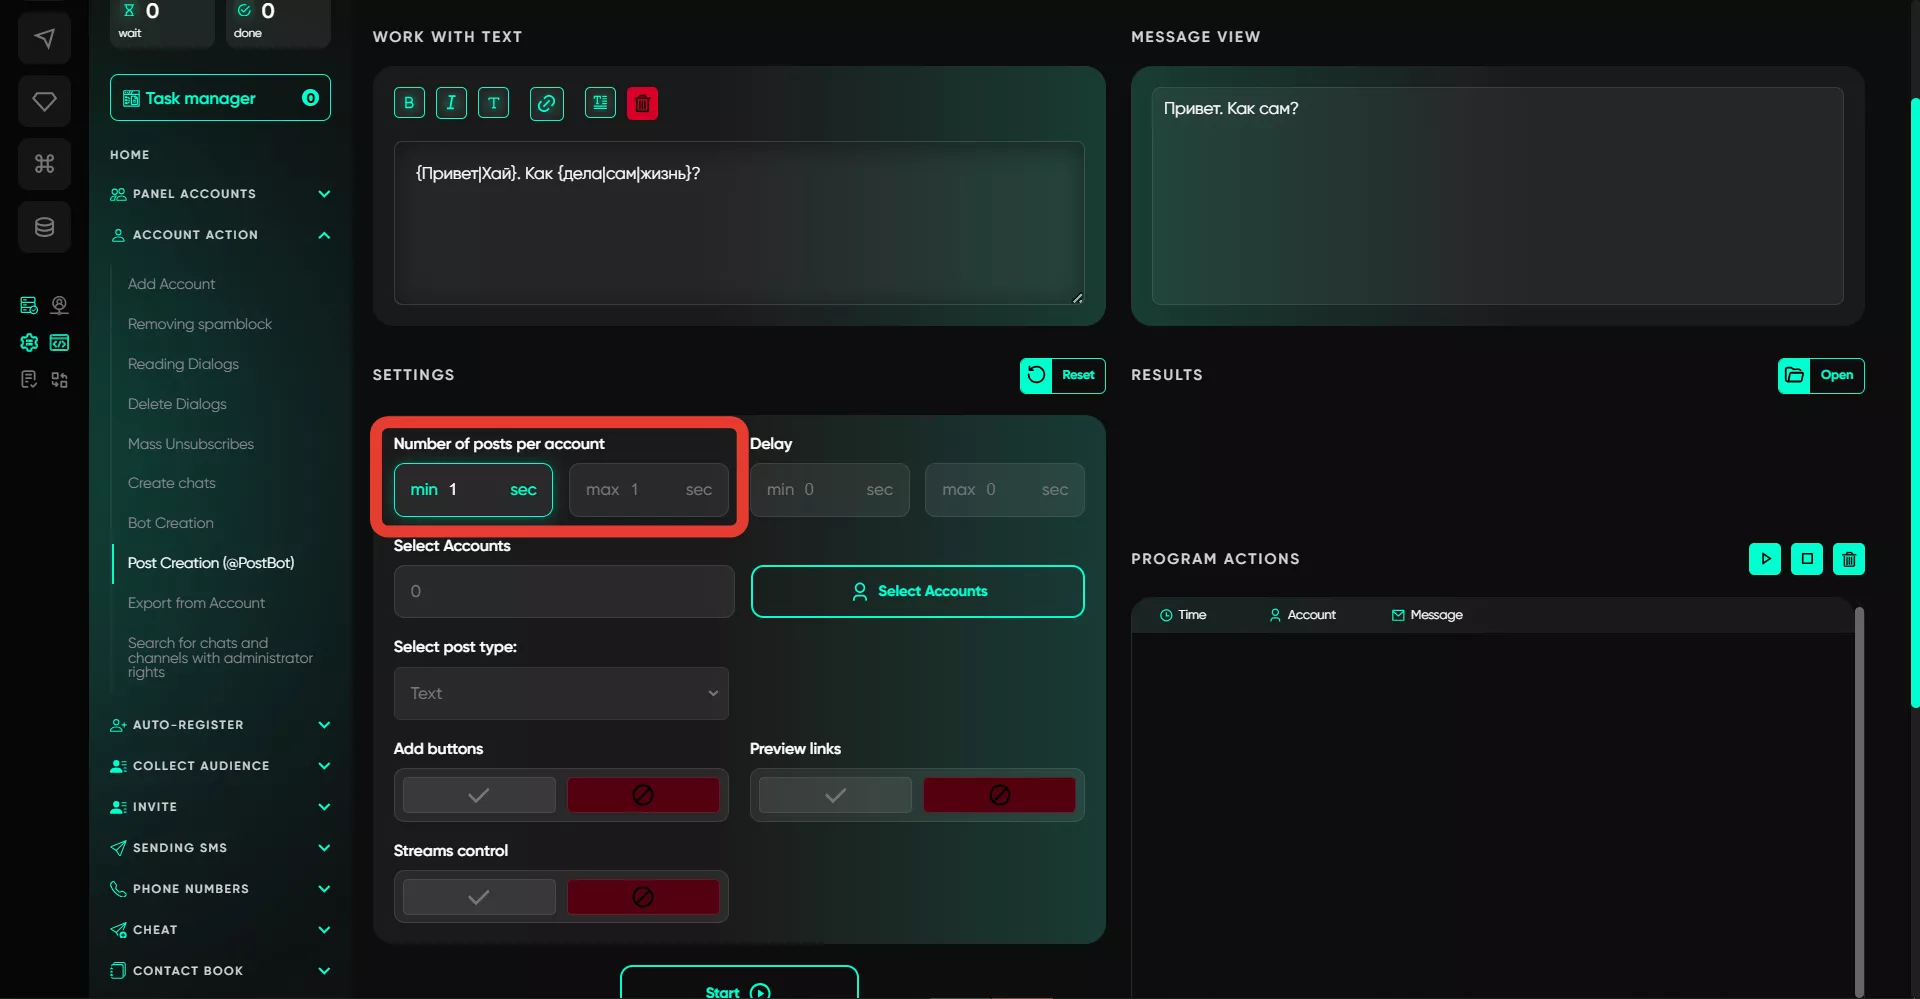Expand the Panel Accounts section

(220, 194)
